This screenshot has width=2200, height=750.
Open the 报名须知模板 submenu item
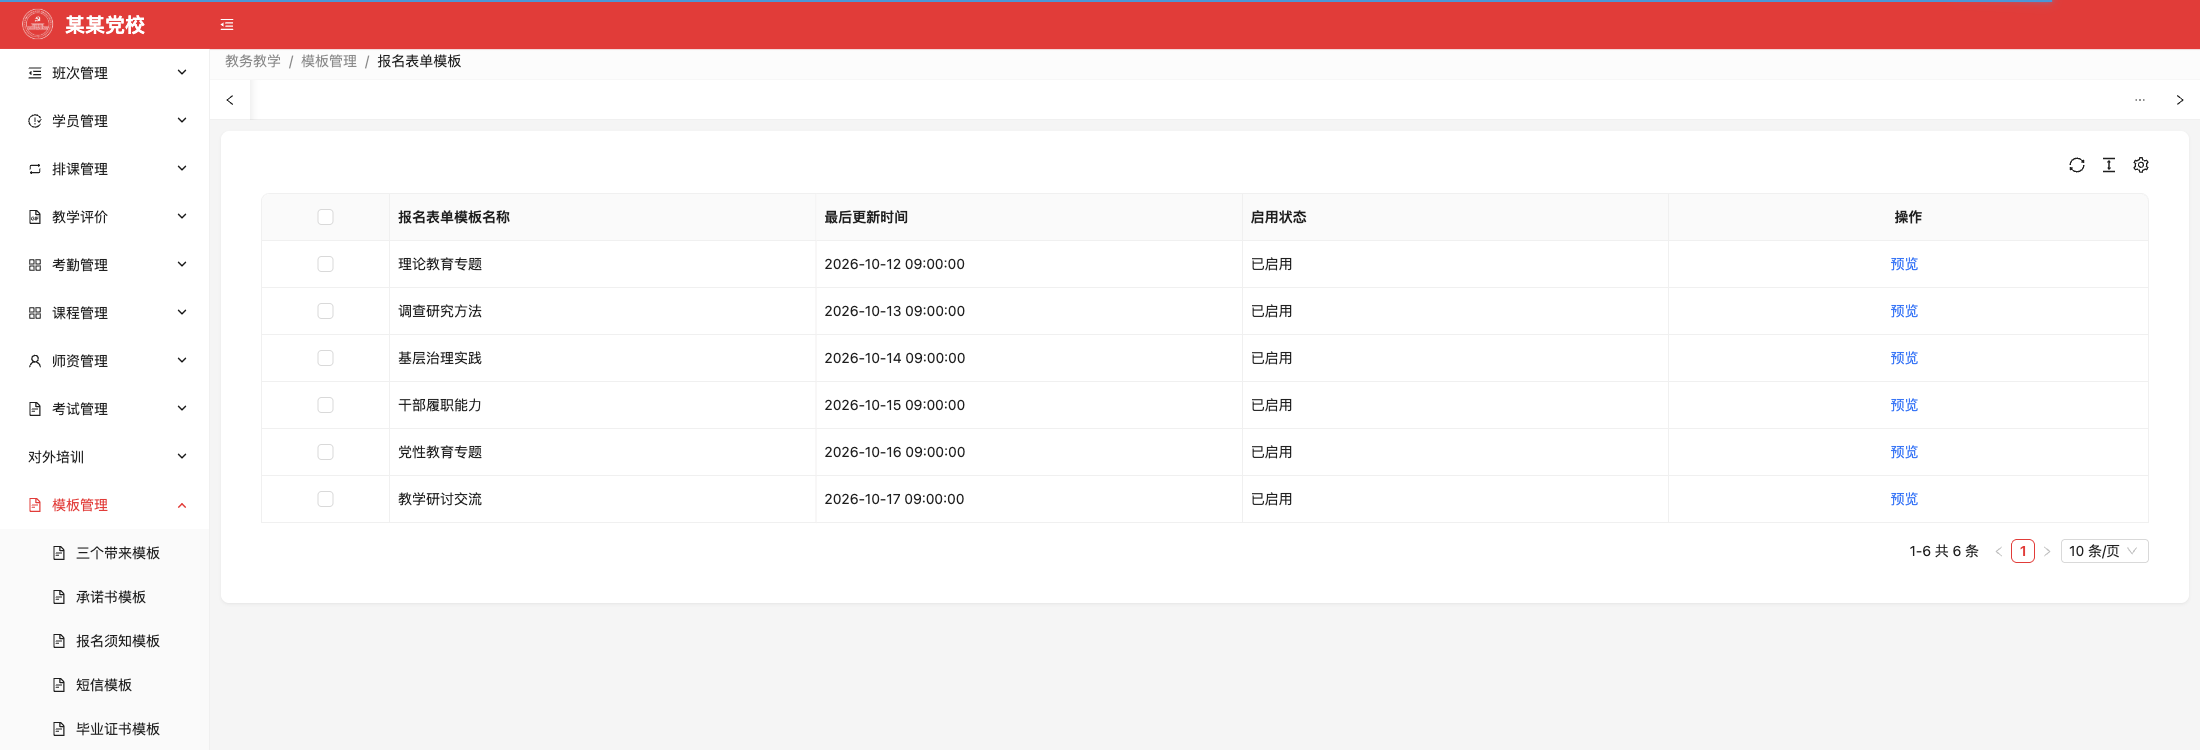[105, 641]
